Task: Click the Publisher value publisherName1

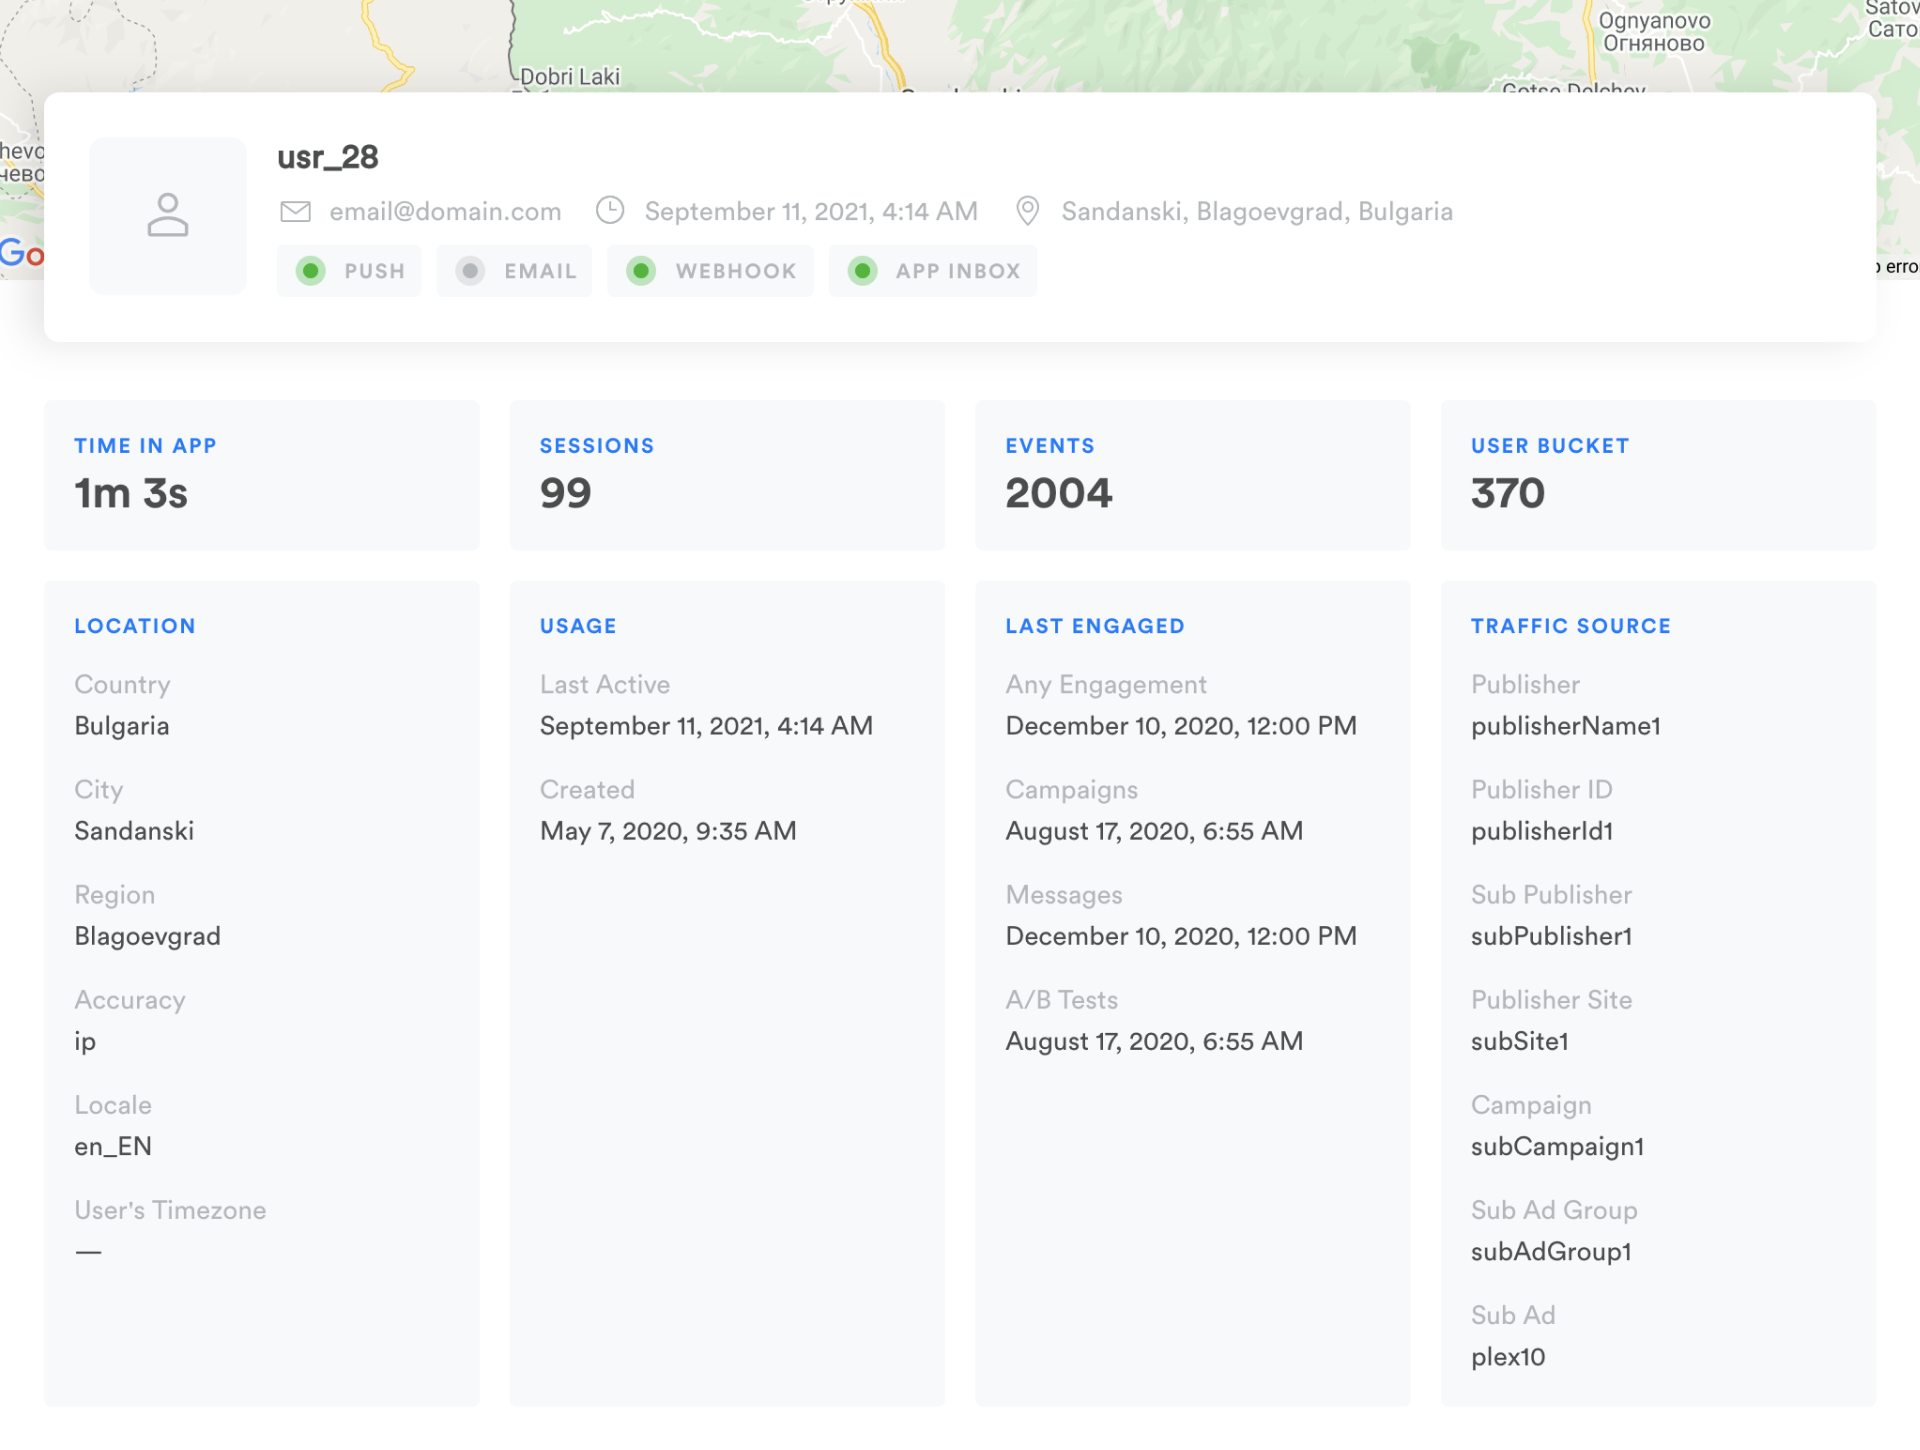Action: click(1566, 726)
